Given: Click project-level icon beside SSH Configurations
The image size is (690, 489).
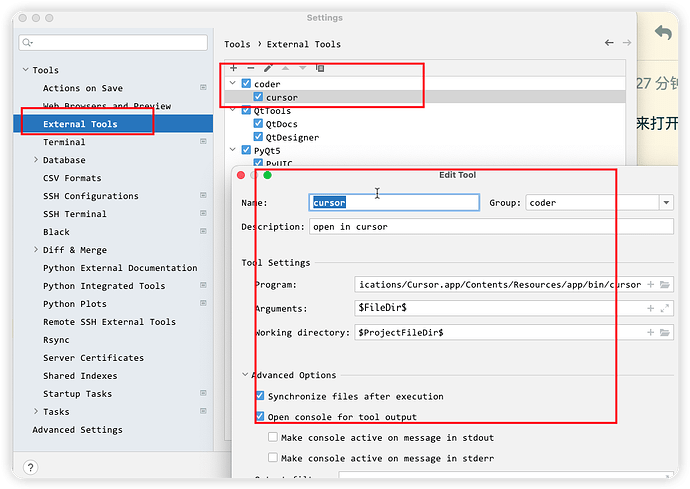Looking at the screenshot, I should (x=203, y=195).
